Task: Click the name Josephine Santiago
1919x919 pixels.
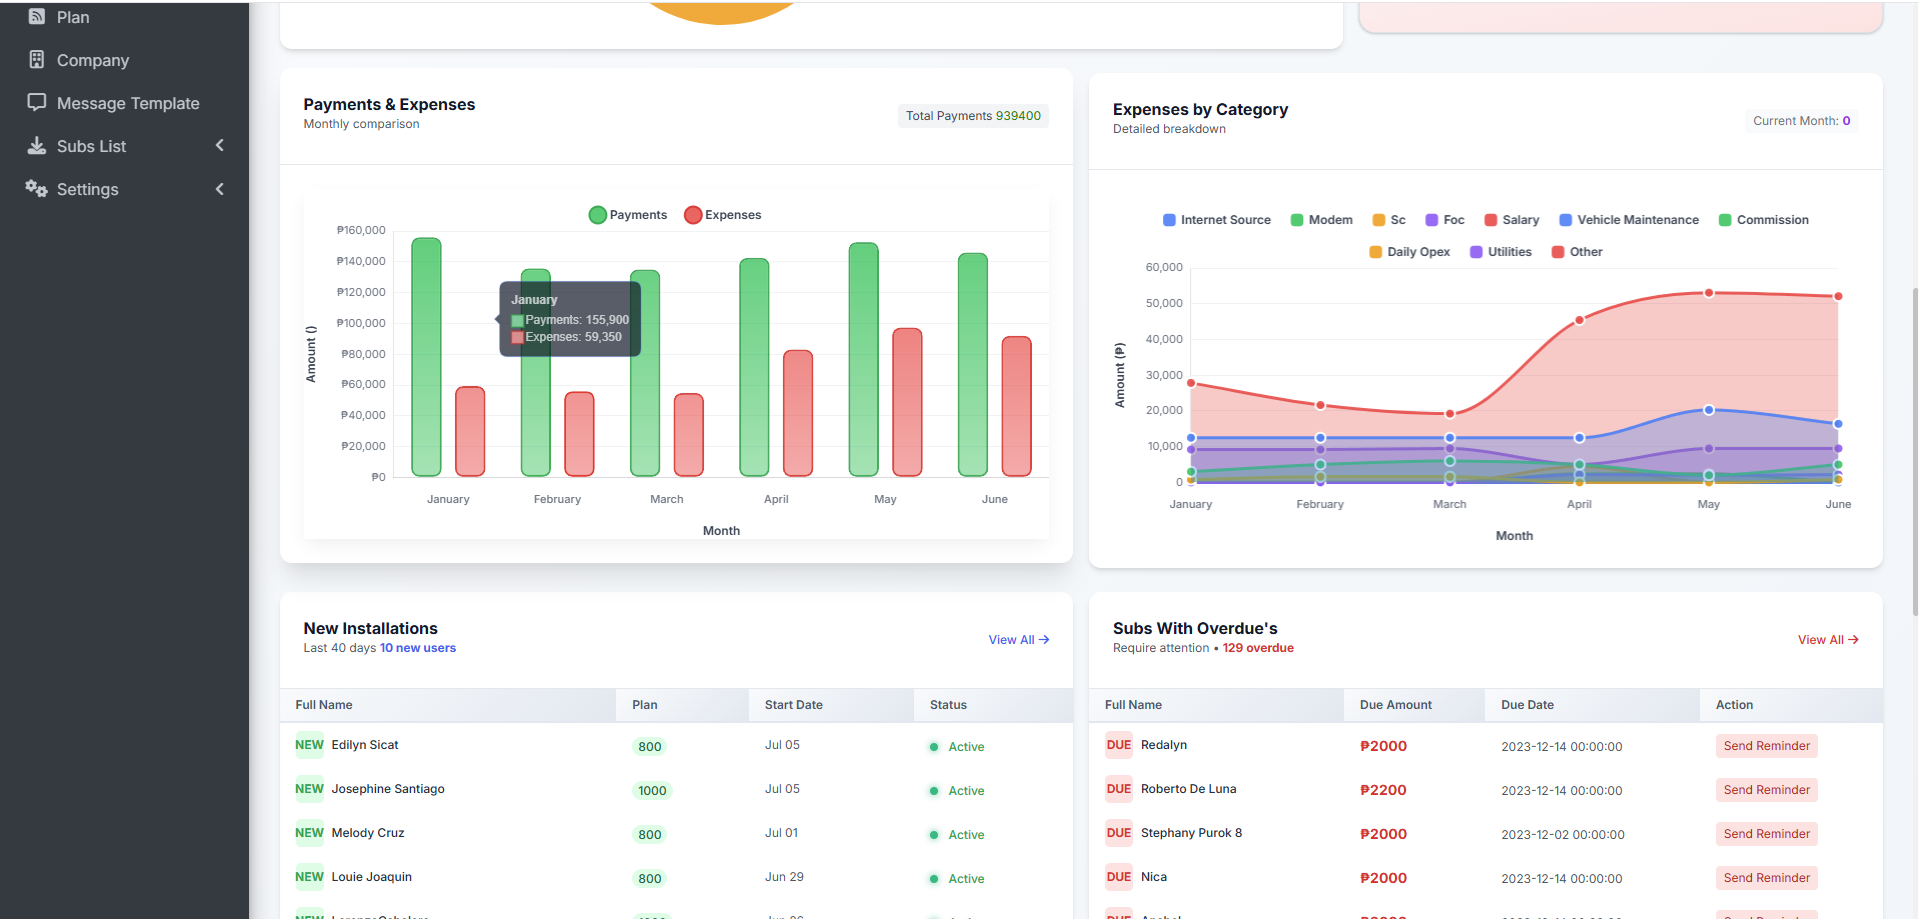Action: click(388, 789)
